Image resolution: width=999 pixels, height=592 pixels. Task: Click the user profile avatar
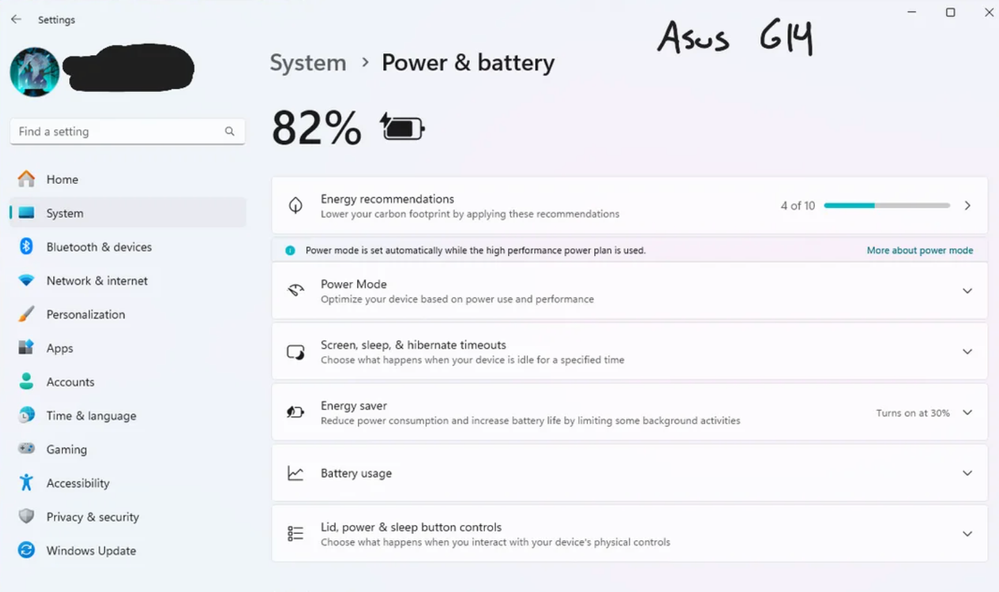click(34, 72)
